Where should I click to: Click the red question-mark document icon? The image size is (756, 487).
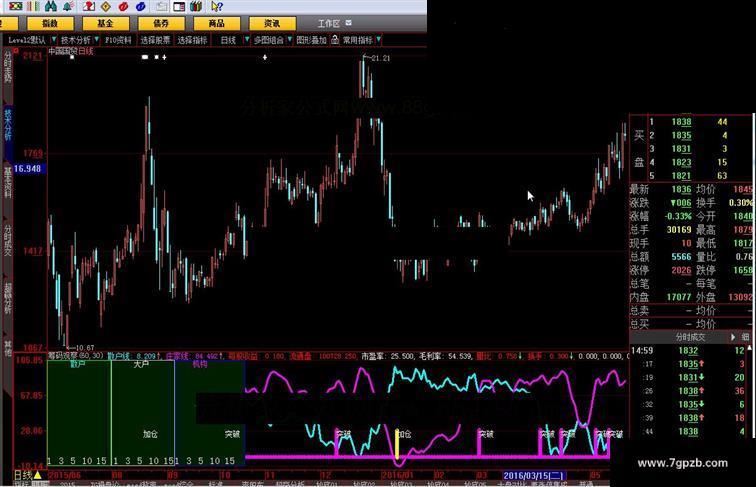89,6
